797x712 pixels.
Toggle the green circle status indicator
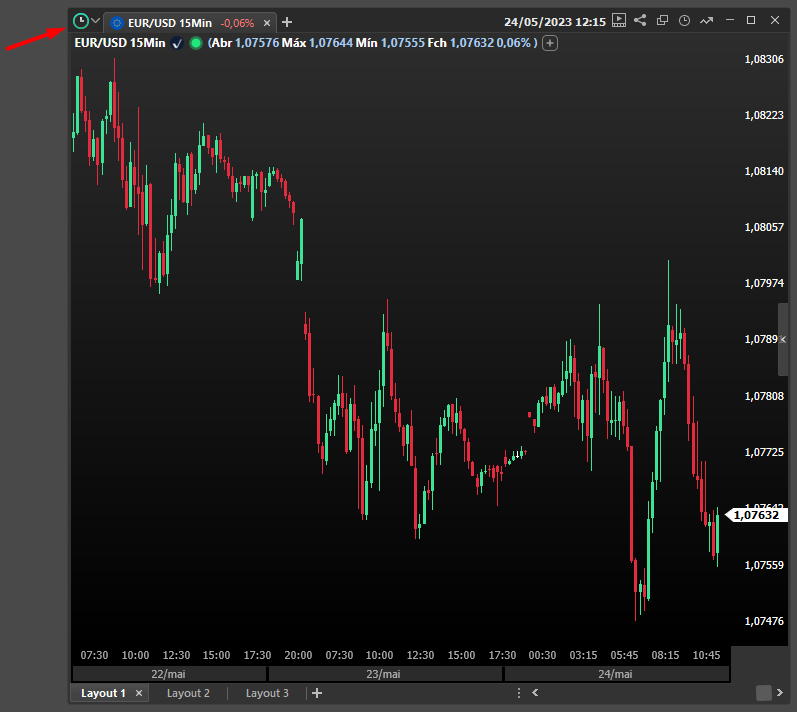pyautogui.click(x=195, y=43)
